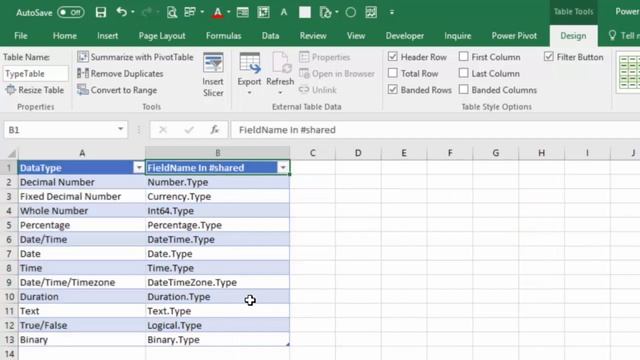
Task: Switch to the Page Layout tab
Action: point(162,36)
